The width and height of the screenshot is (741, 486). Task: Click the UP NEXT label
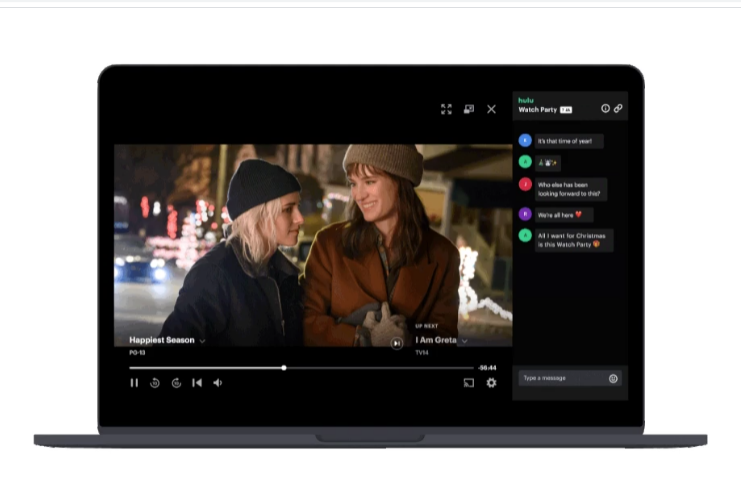pyautogui.click(x=426, y=326)
